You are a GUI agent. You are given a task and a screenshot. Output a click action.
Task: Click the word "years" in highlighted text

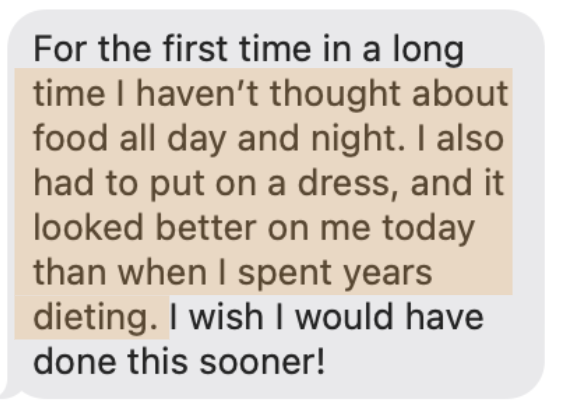pos(388,274)
